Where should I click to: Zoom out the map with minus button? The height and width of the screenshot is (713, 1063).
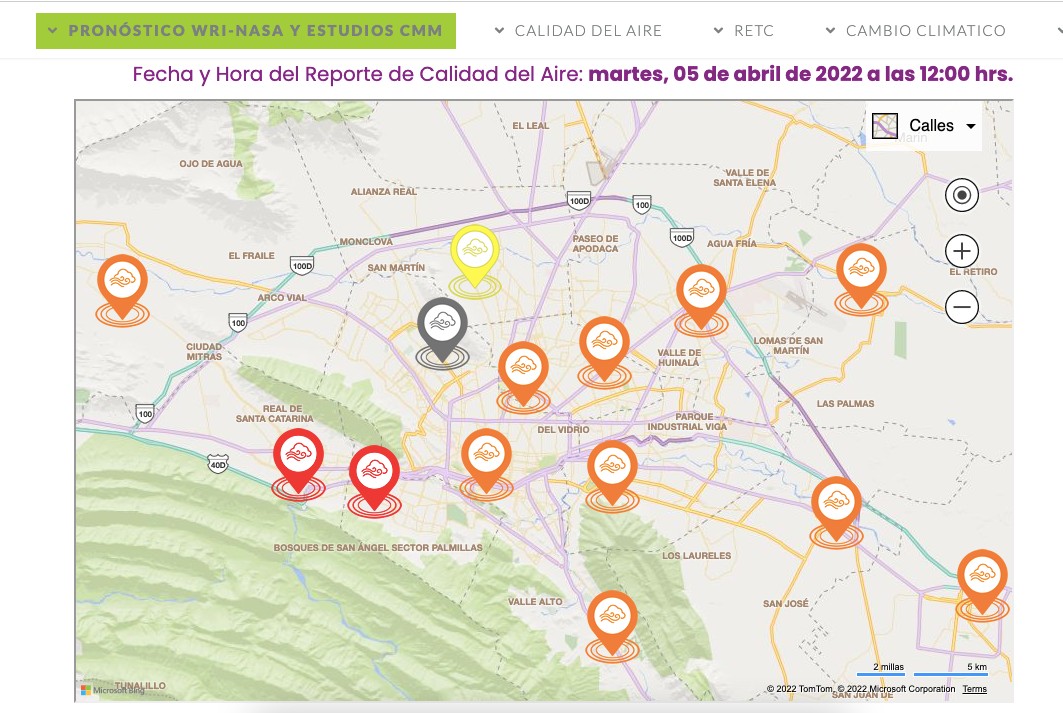point(962,307)
